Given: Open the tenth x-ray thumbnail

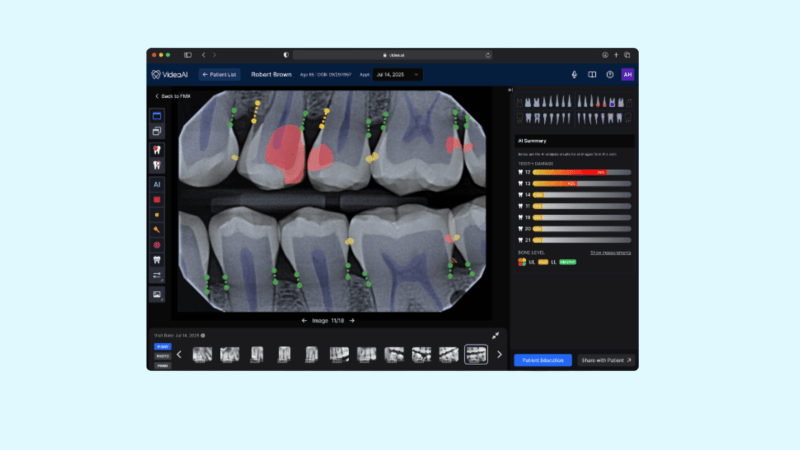Looking at the screenshot, I should point(448,355).
